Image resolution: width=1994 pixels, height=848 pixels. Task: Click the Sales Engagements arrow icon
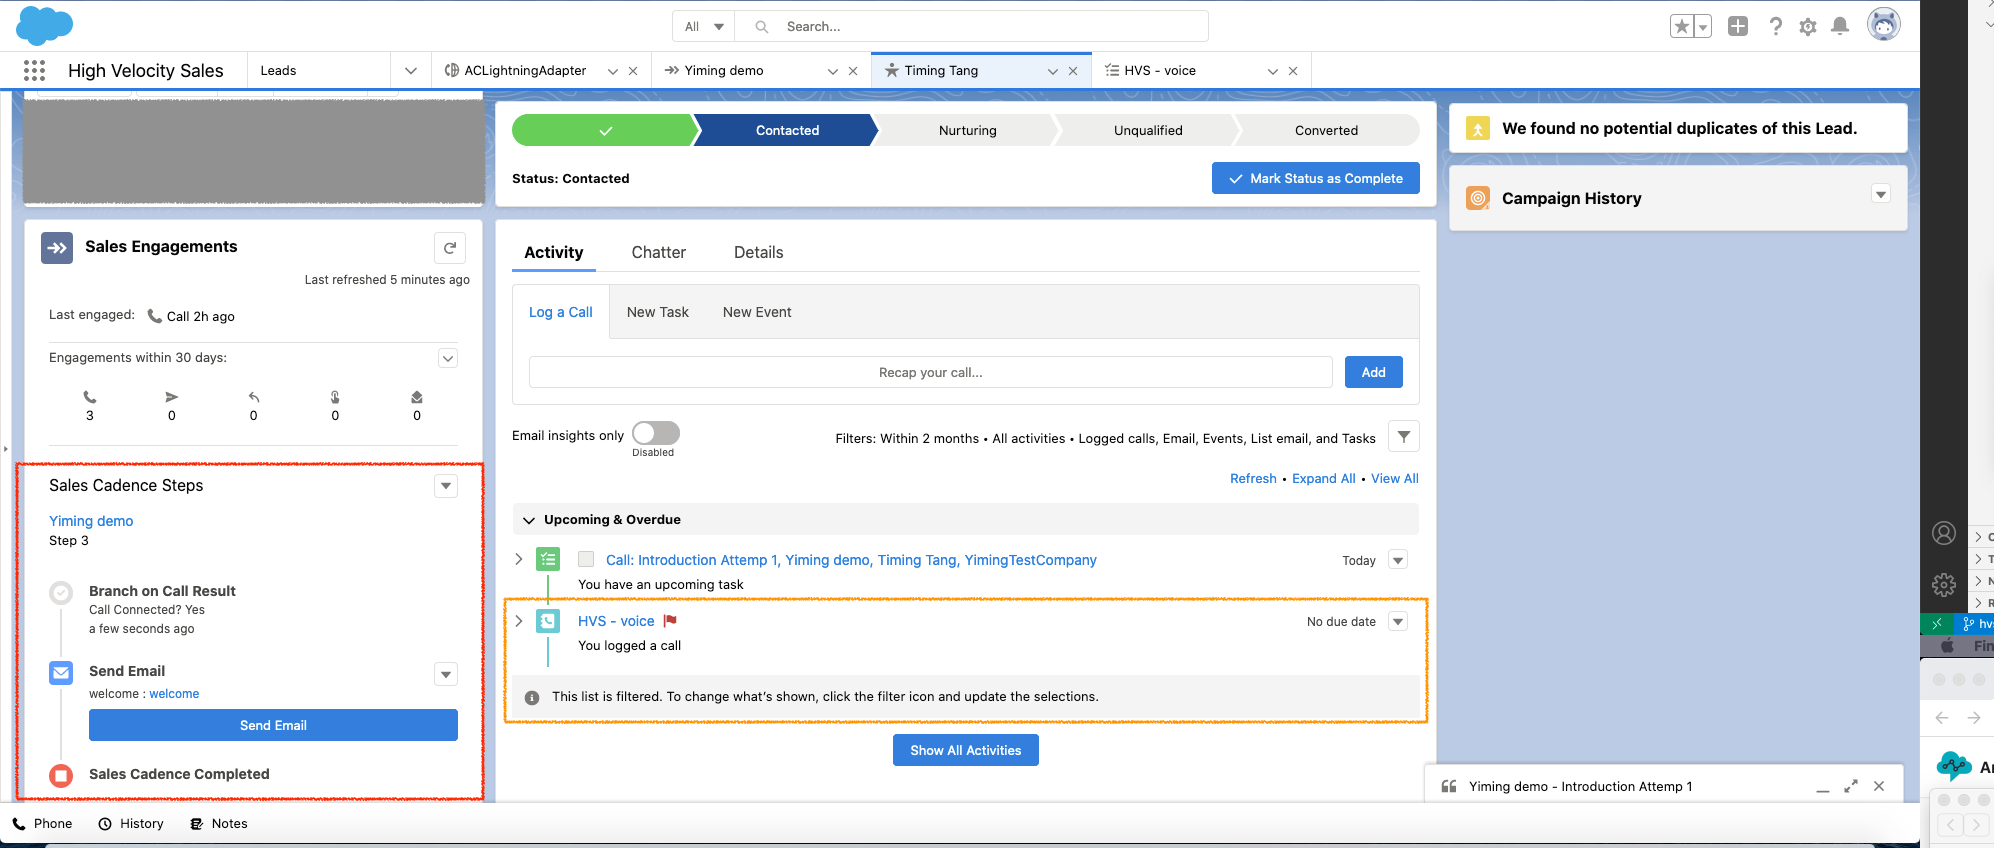click(57, 248)
